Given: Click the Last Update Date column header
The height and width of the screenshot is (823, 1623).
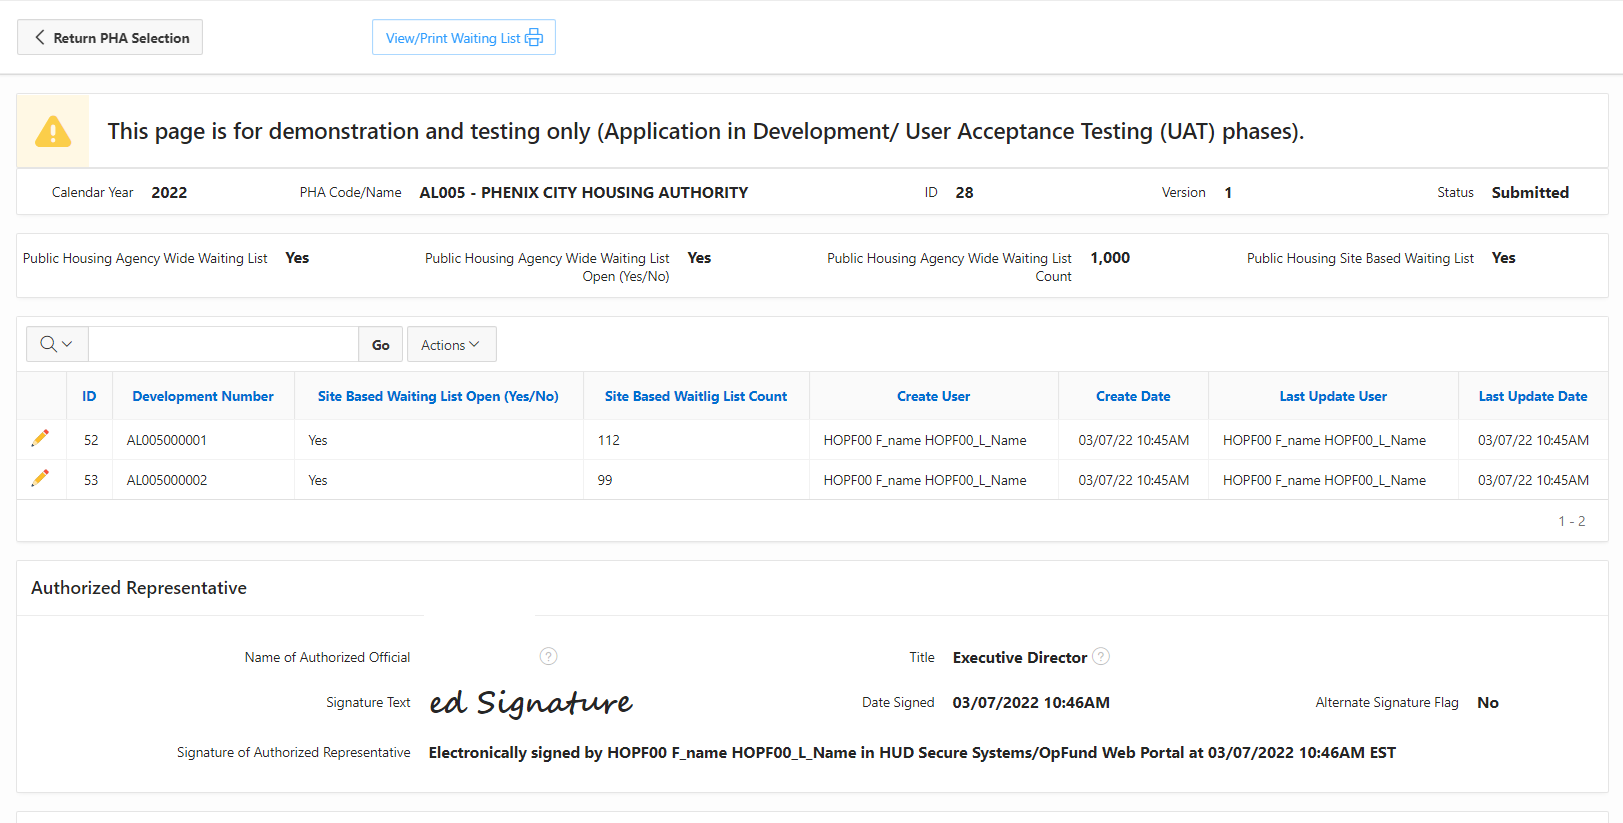Looking at the screenshot, I should (1533, 396).
